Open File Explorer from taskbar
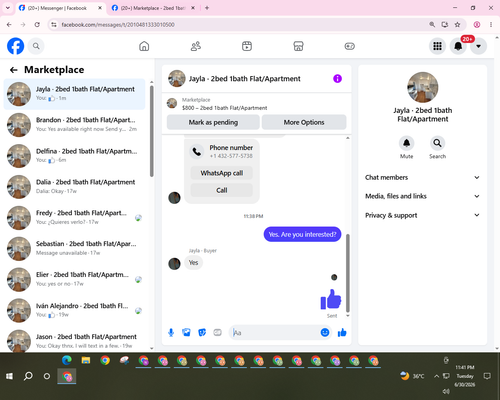Screen dimensions: 500x400 click(86, 360)
